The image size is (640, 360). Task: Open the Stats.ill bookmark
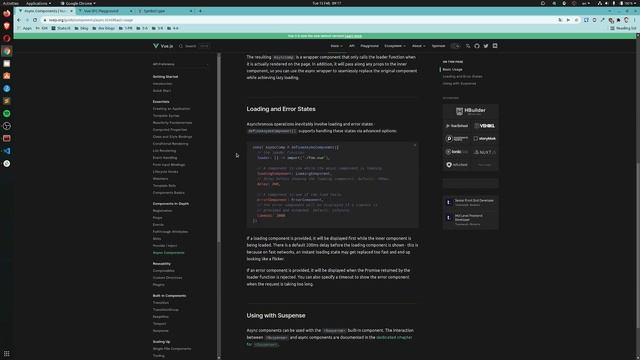click(60, 28)
